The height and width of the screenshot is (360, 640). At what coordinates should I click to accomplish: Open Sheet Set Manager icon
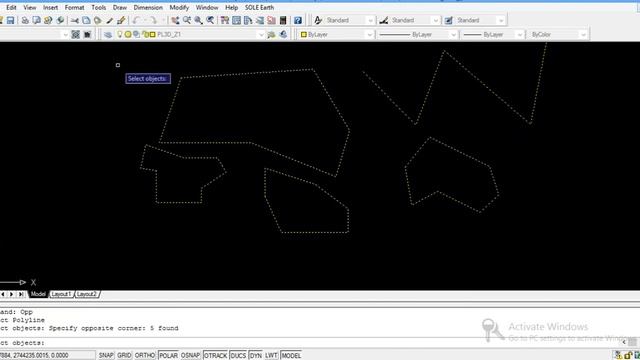pos(260,20)
